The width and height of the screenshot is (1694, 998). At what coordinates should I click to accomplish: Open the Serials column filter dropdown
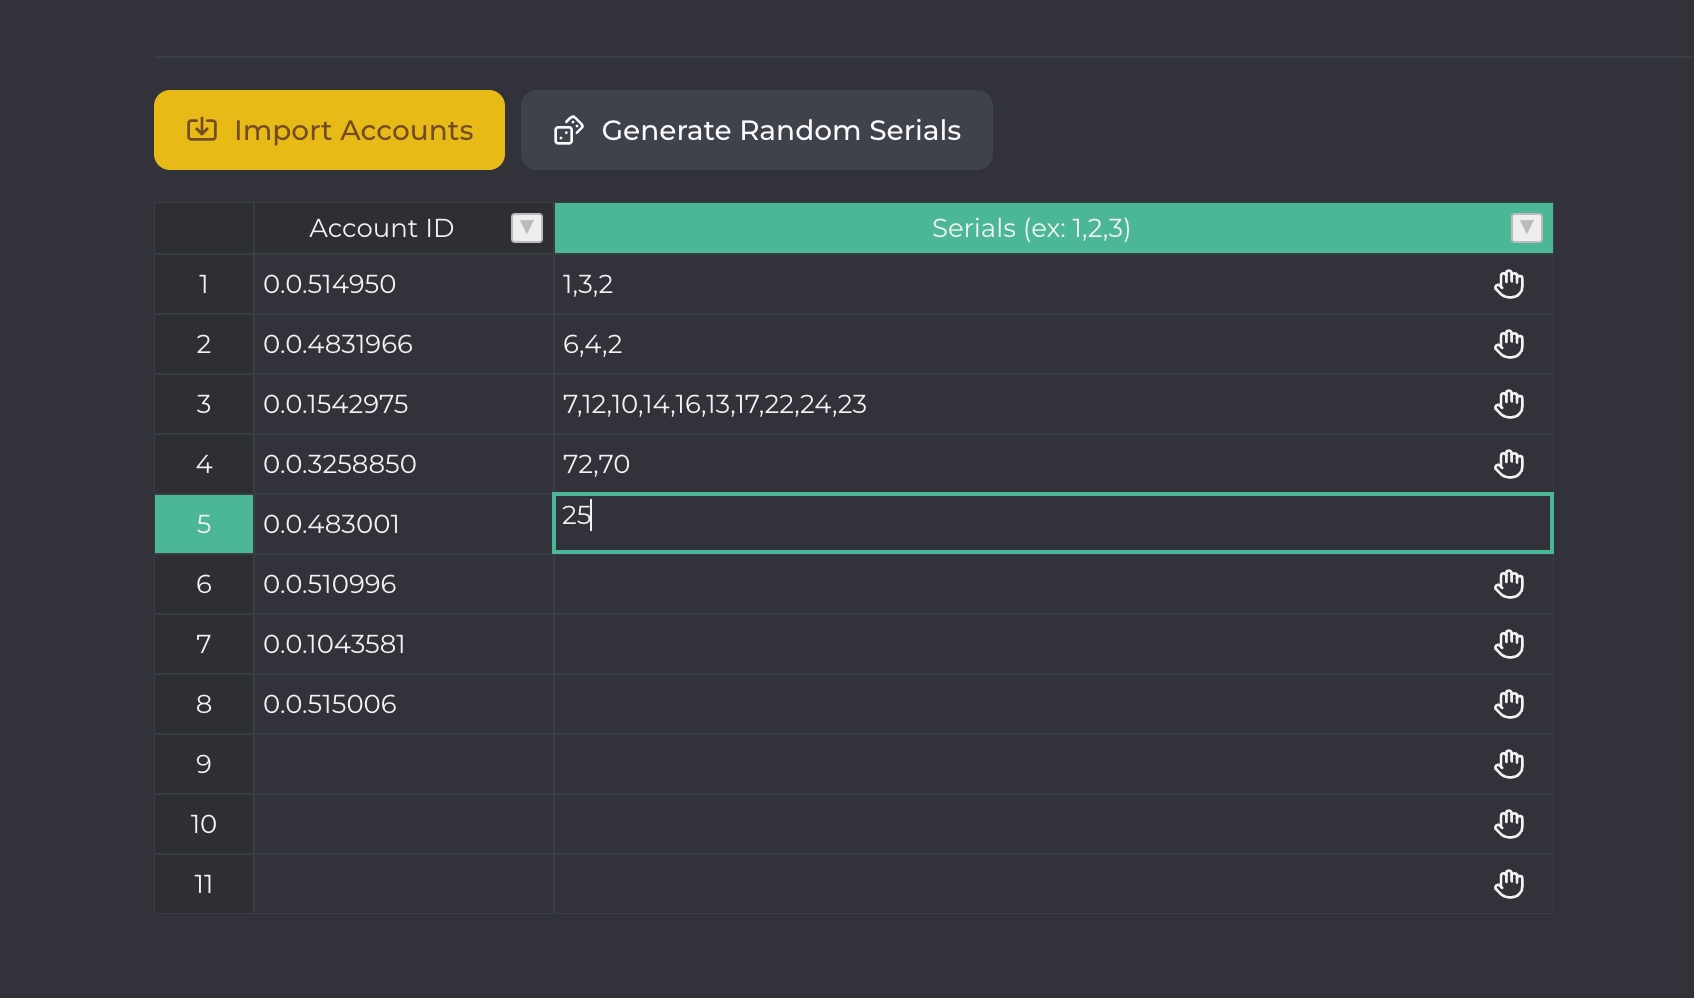click(1525, 228)
